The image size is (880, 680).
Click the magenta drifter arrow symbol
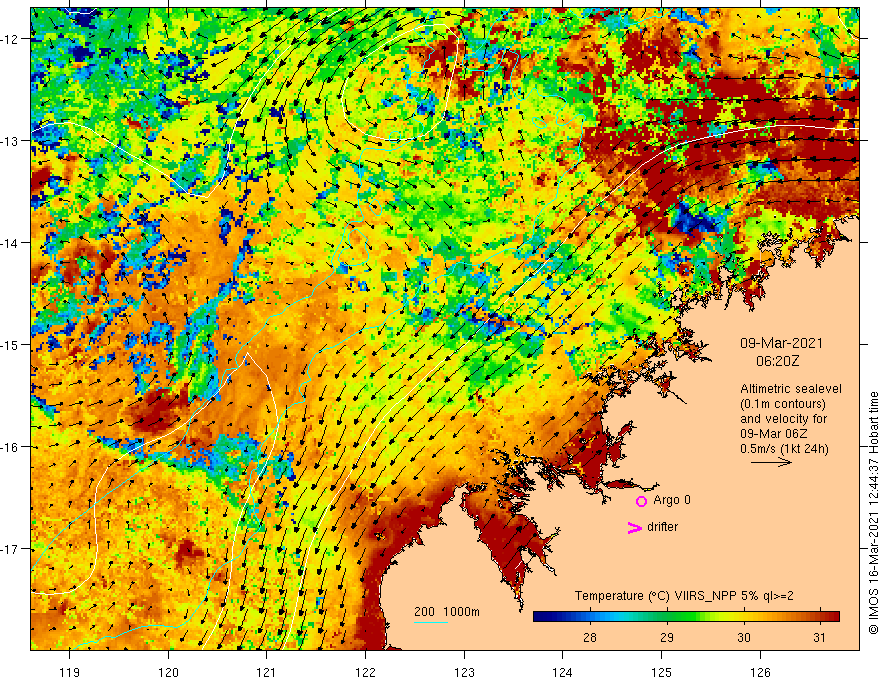point(634,528)
